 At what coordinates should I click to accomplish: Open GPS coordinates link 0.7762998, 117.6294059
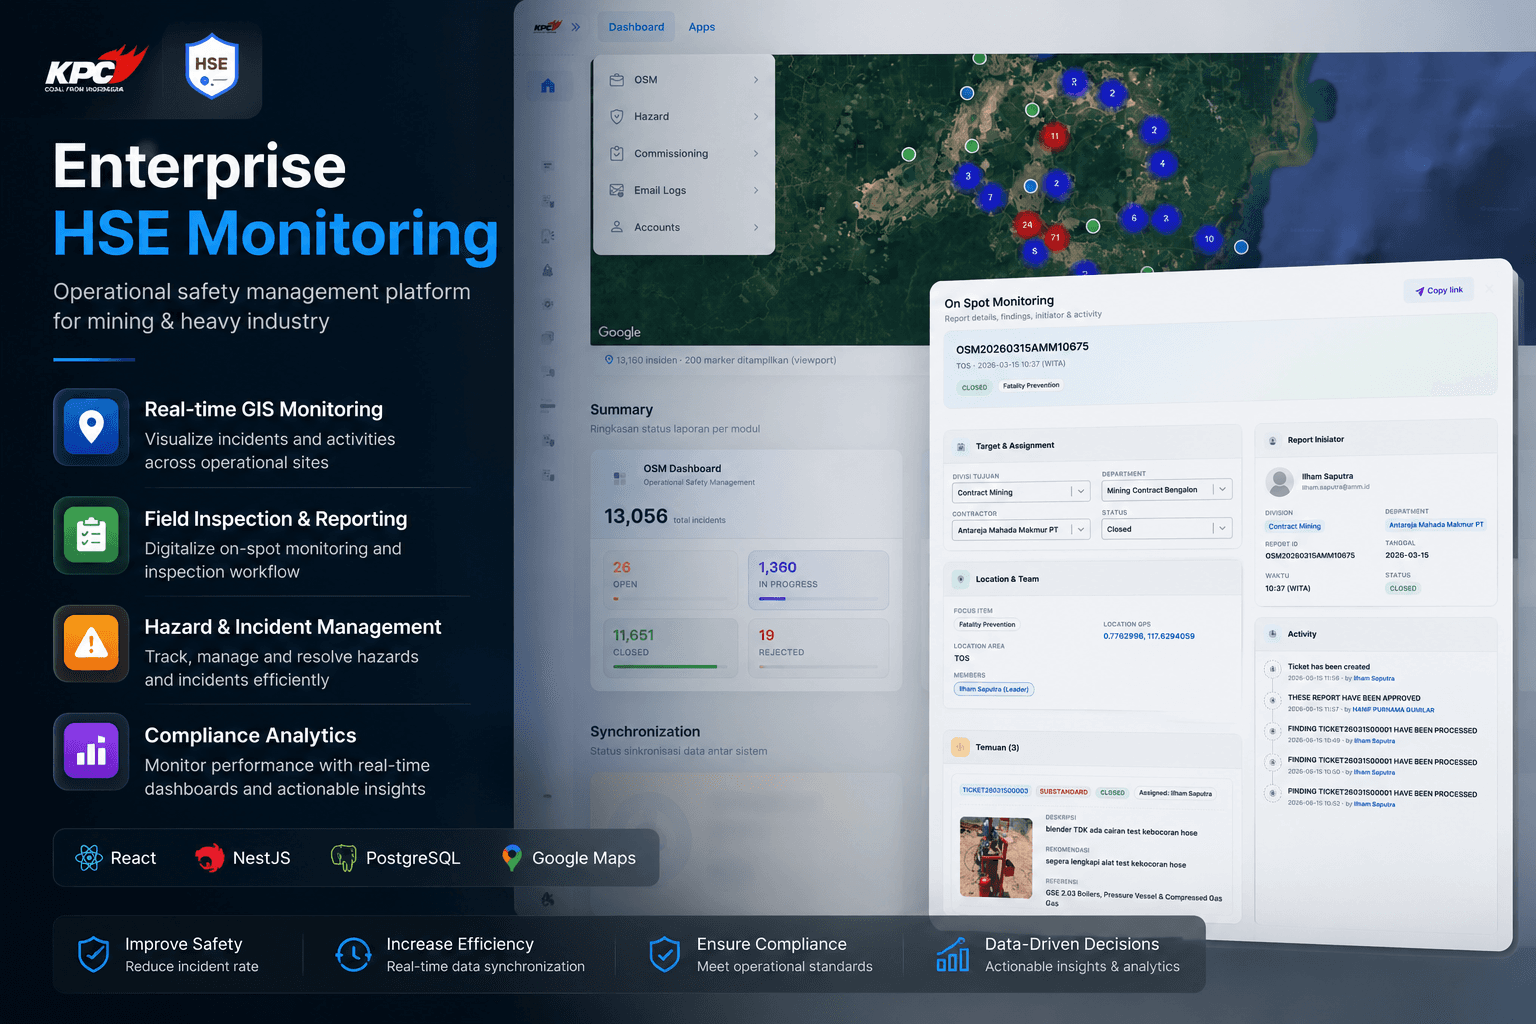pyautogui.click(x=1149, y=636)
